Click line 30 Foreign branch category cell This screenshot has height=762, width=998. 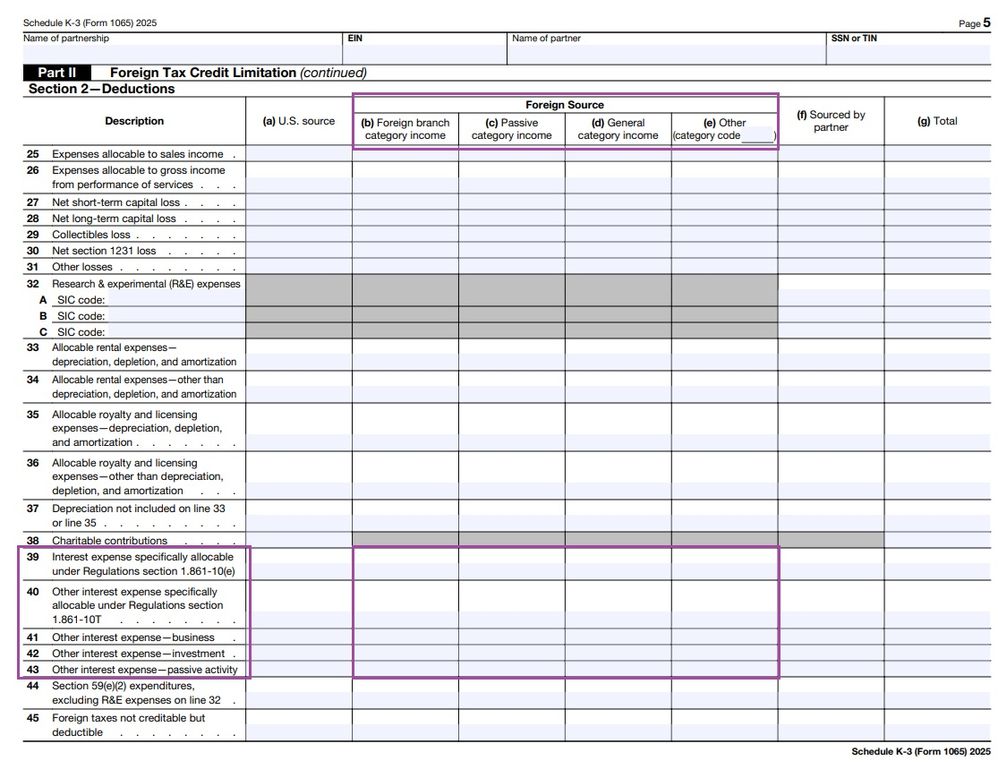[x=405, y=251]
